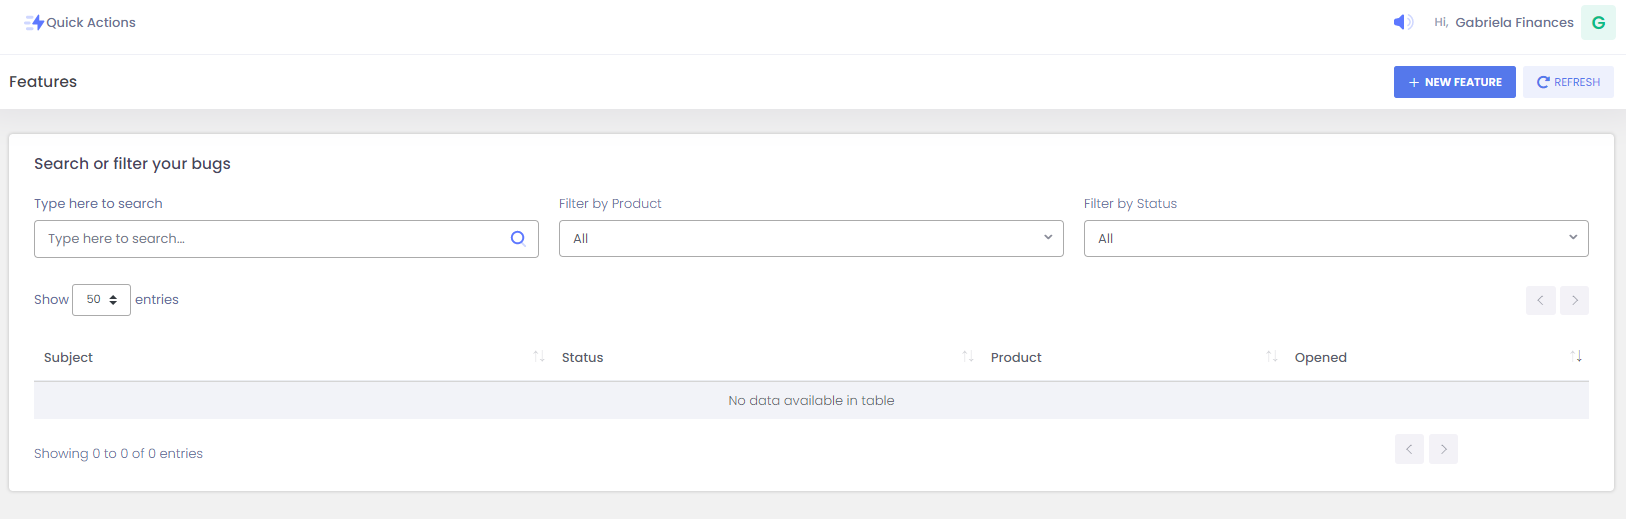Go to previous page at top pagination
Viewport: 1626px width, 519px height.
[1540, 300]
